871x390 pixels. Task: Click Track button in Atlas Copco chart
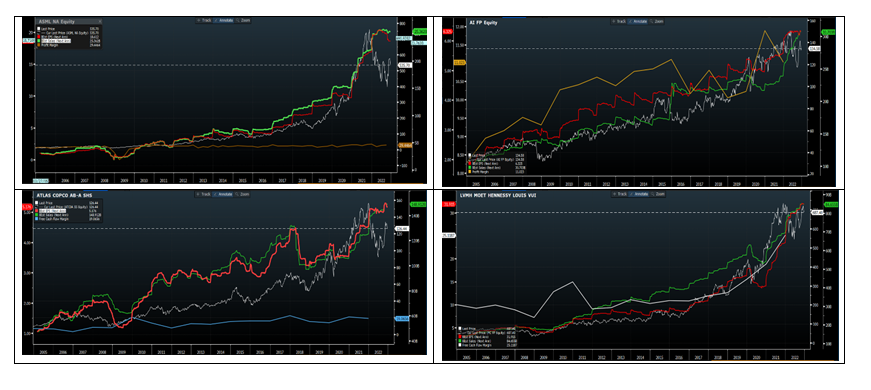pyautogui.click(x=203, y=194)
